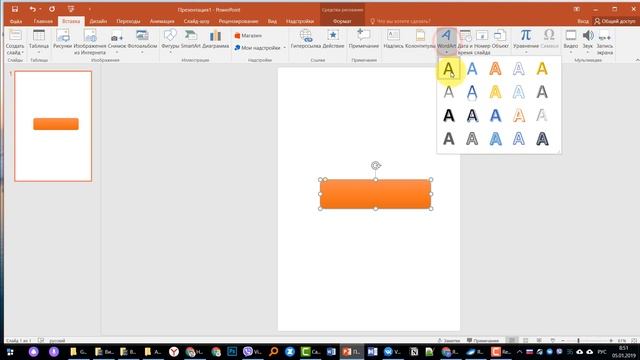Open Изображения из Интернета online pictures
This screenshot has width=640, height=360.
90,42
